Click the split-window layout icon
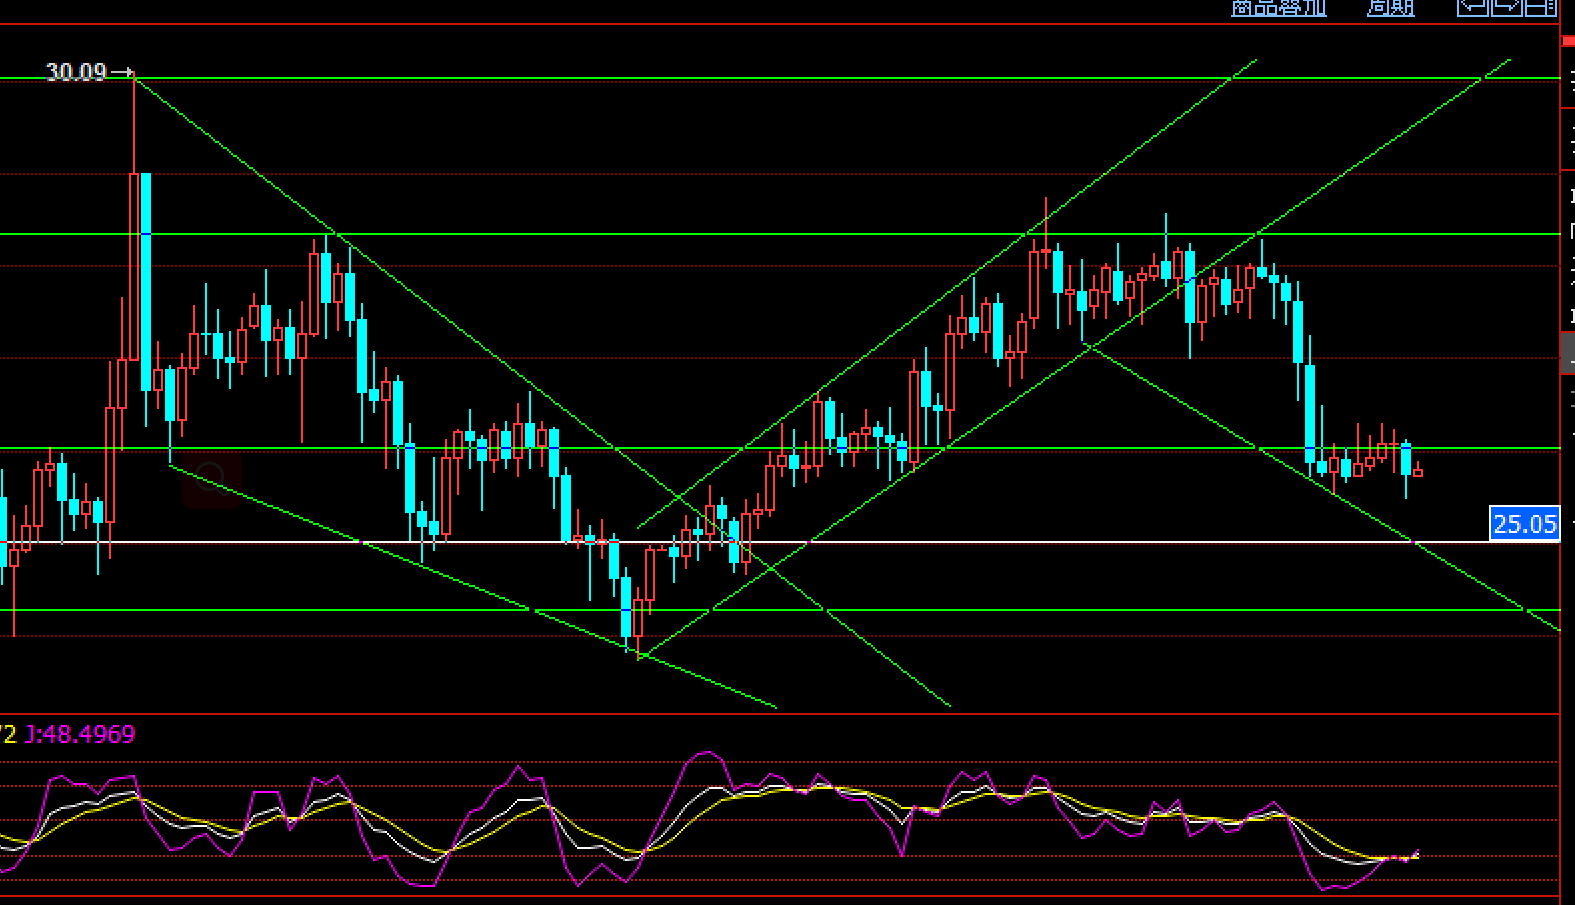Image resolution: width=1575 pixels, height=905 pixels. coord(1541,8)
